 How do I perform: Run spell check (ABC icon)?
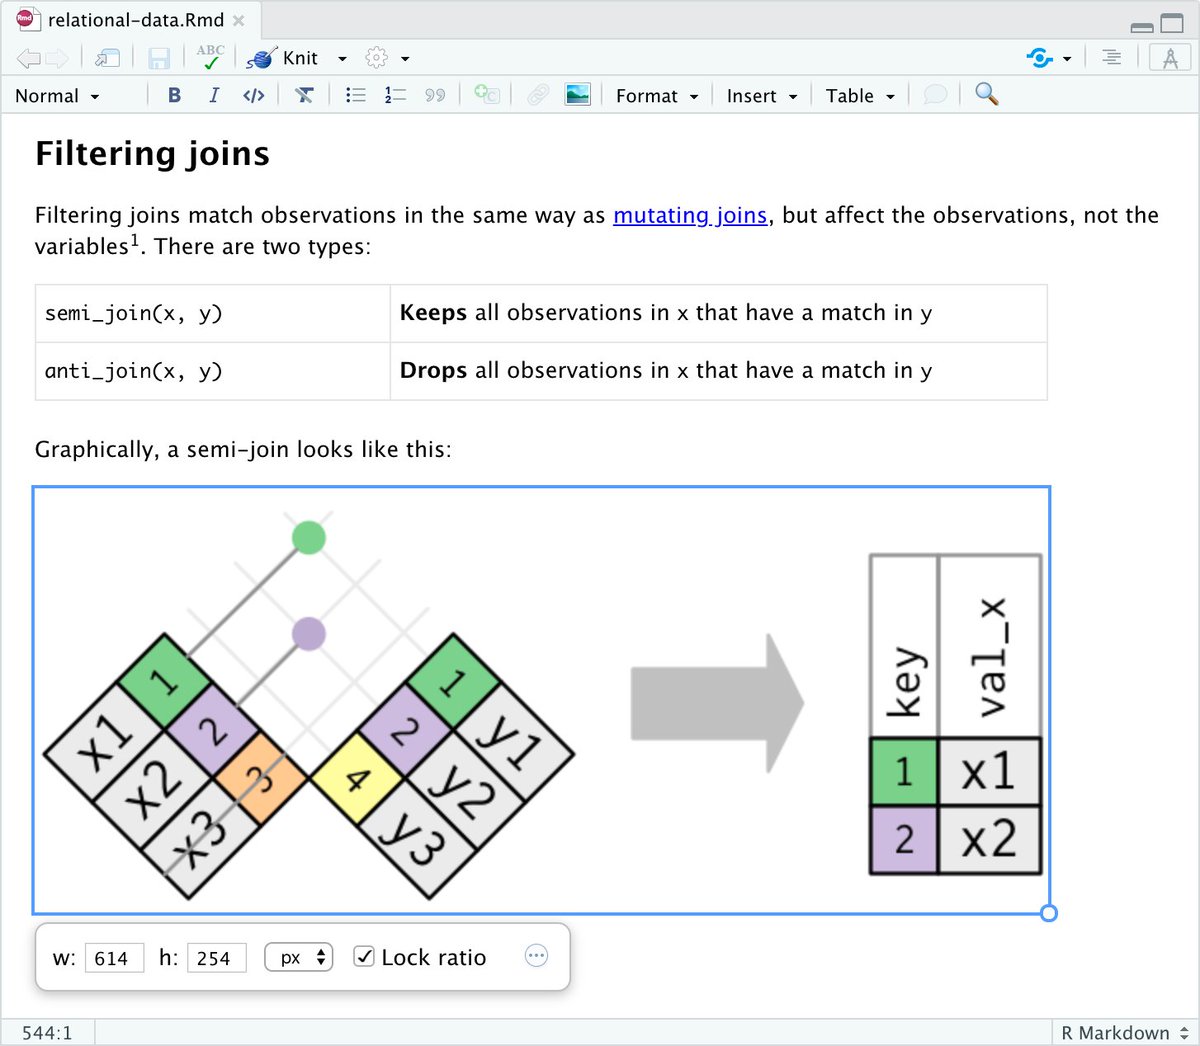pyautogui.click(x=211, y=57)
